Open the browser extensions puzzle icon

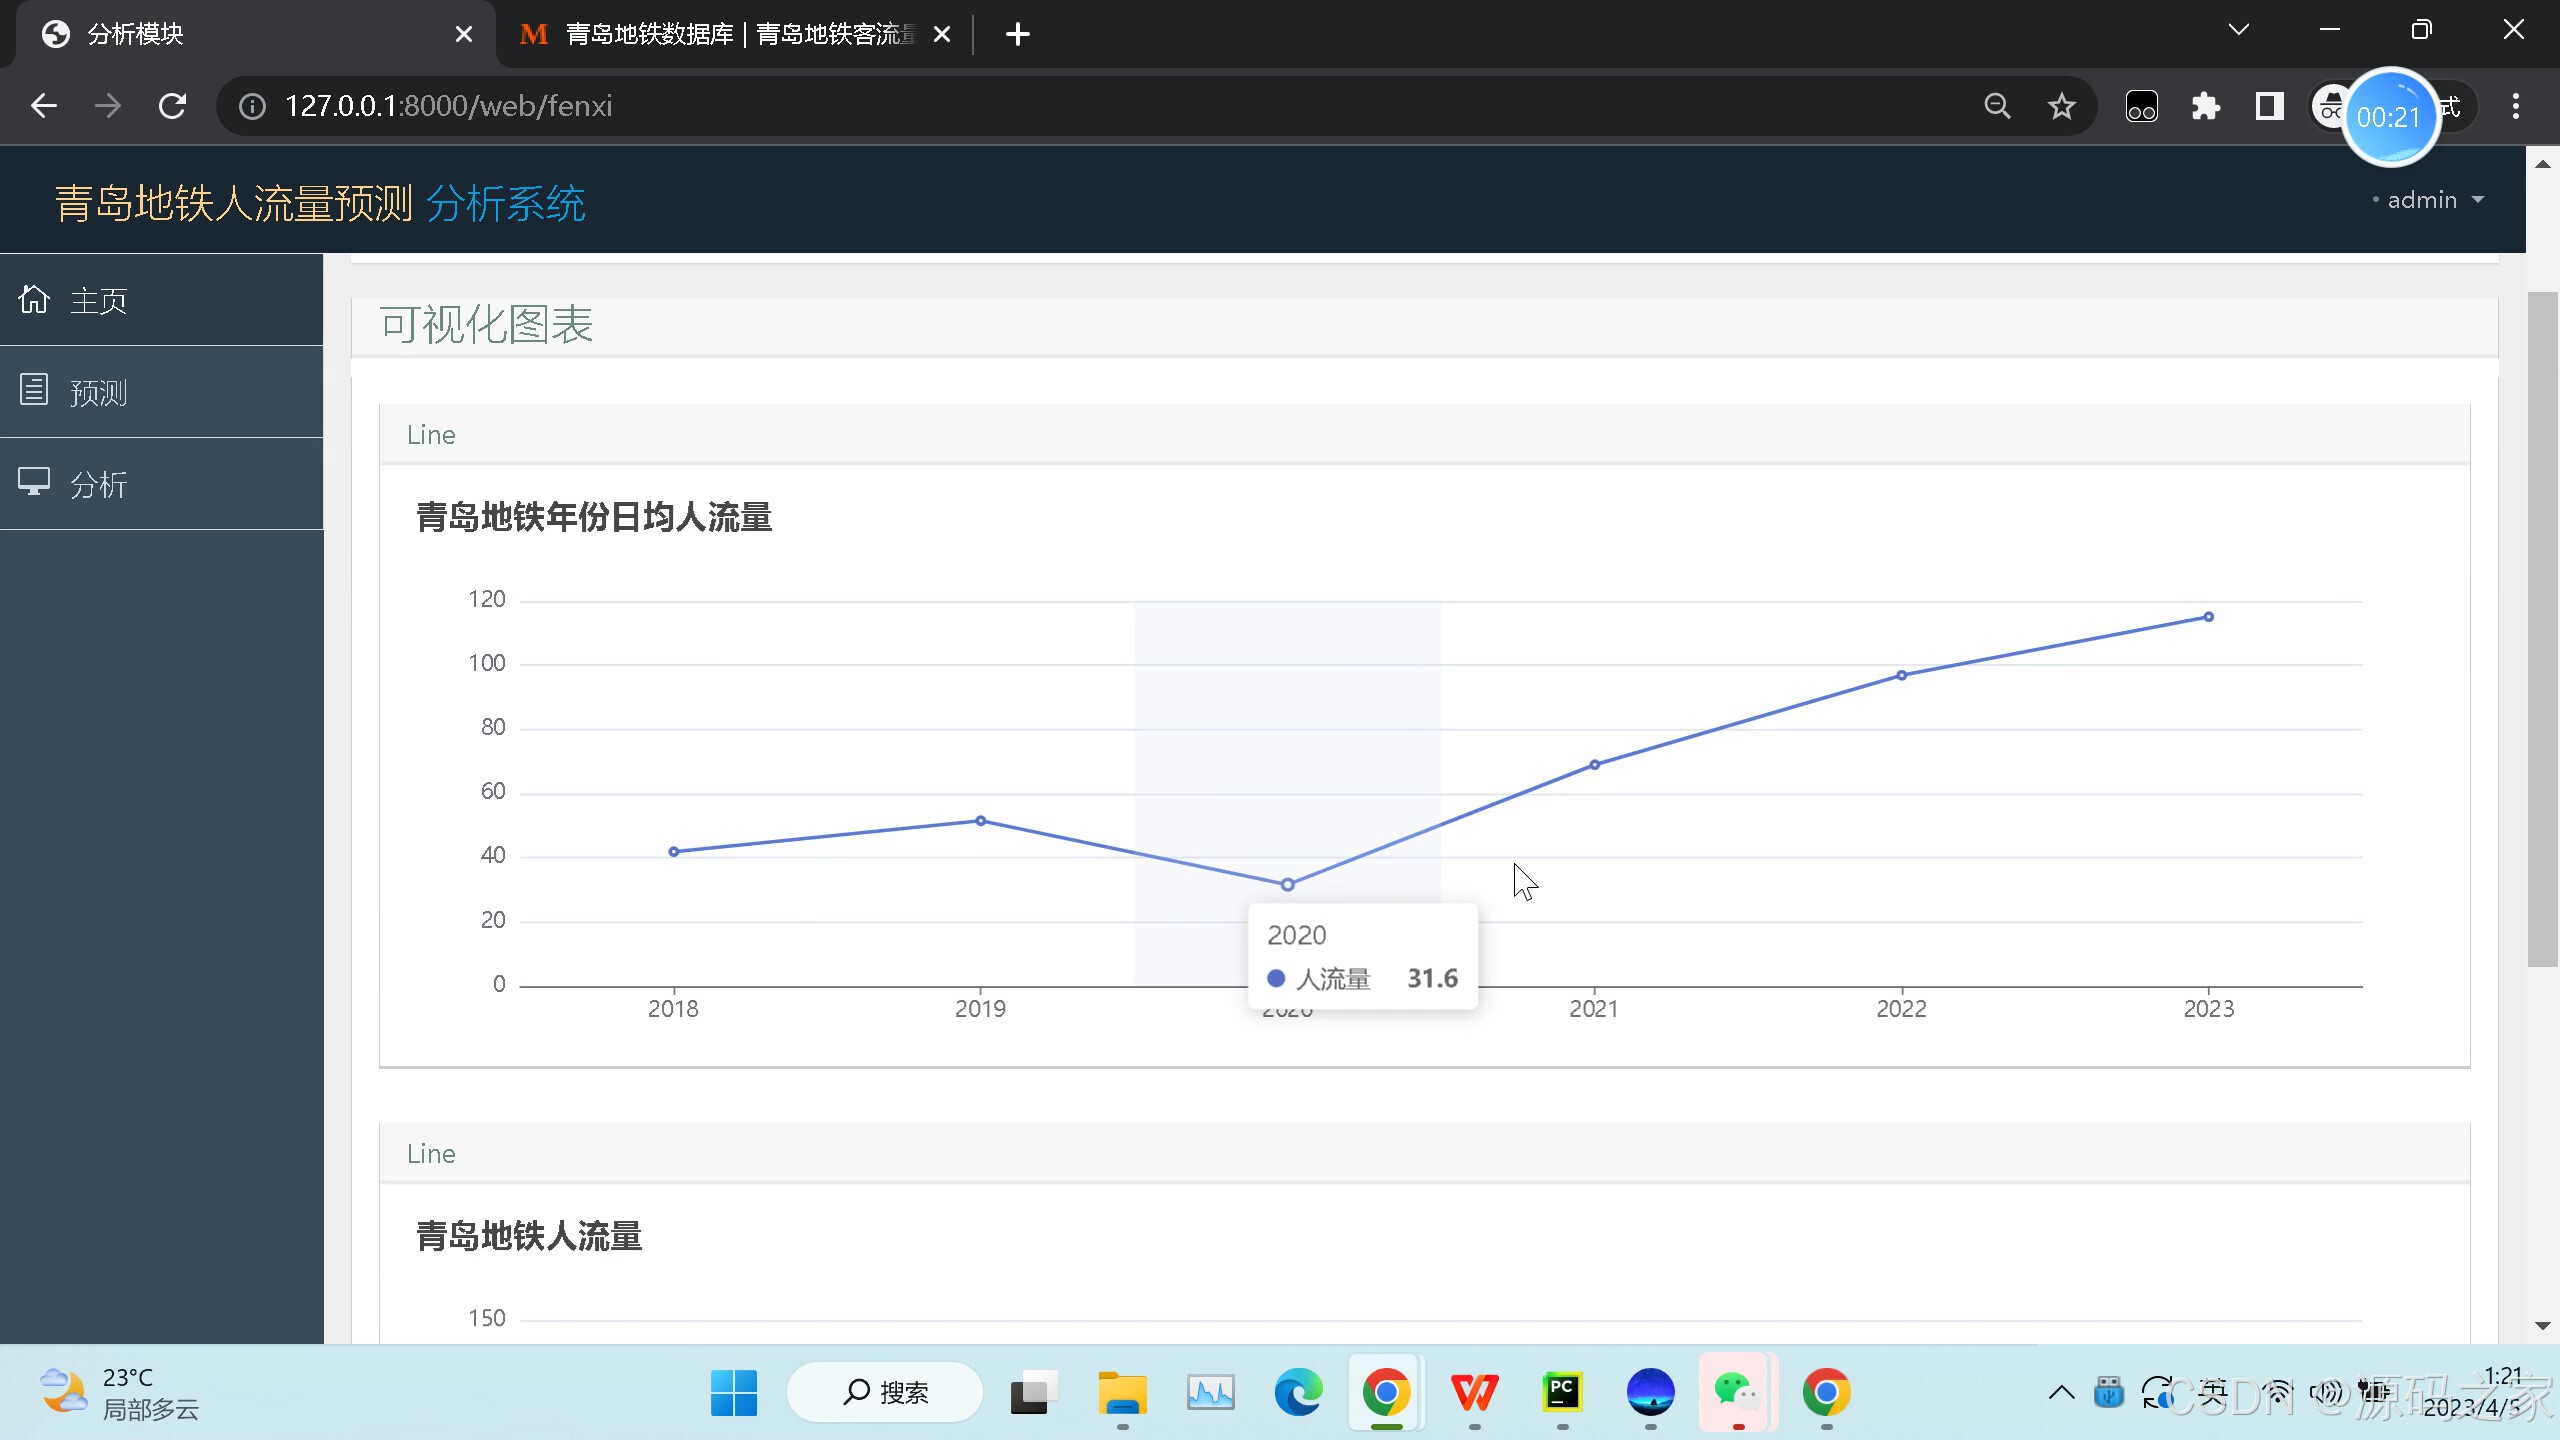click(x=2205, y=106)
